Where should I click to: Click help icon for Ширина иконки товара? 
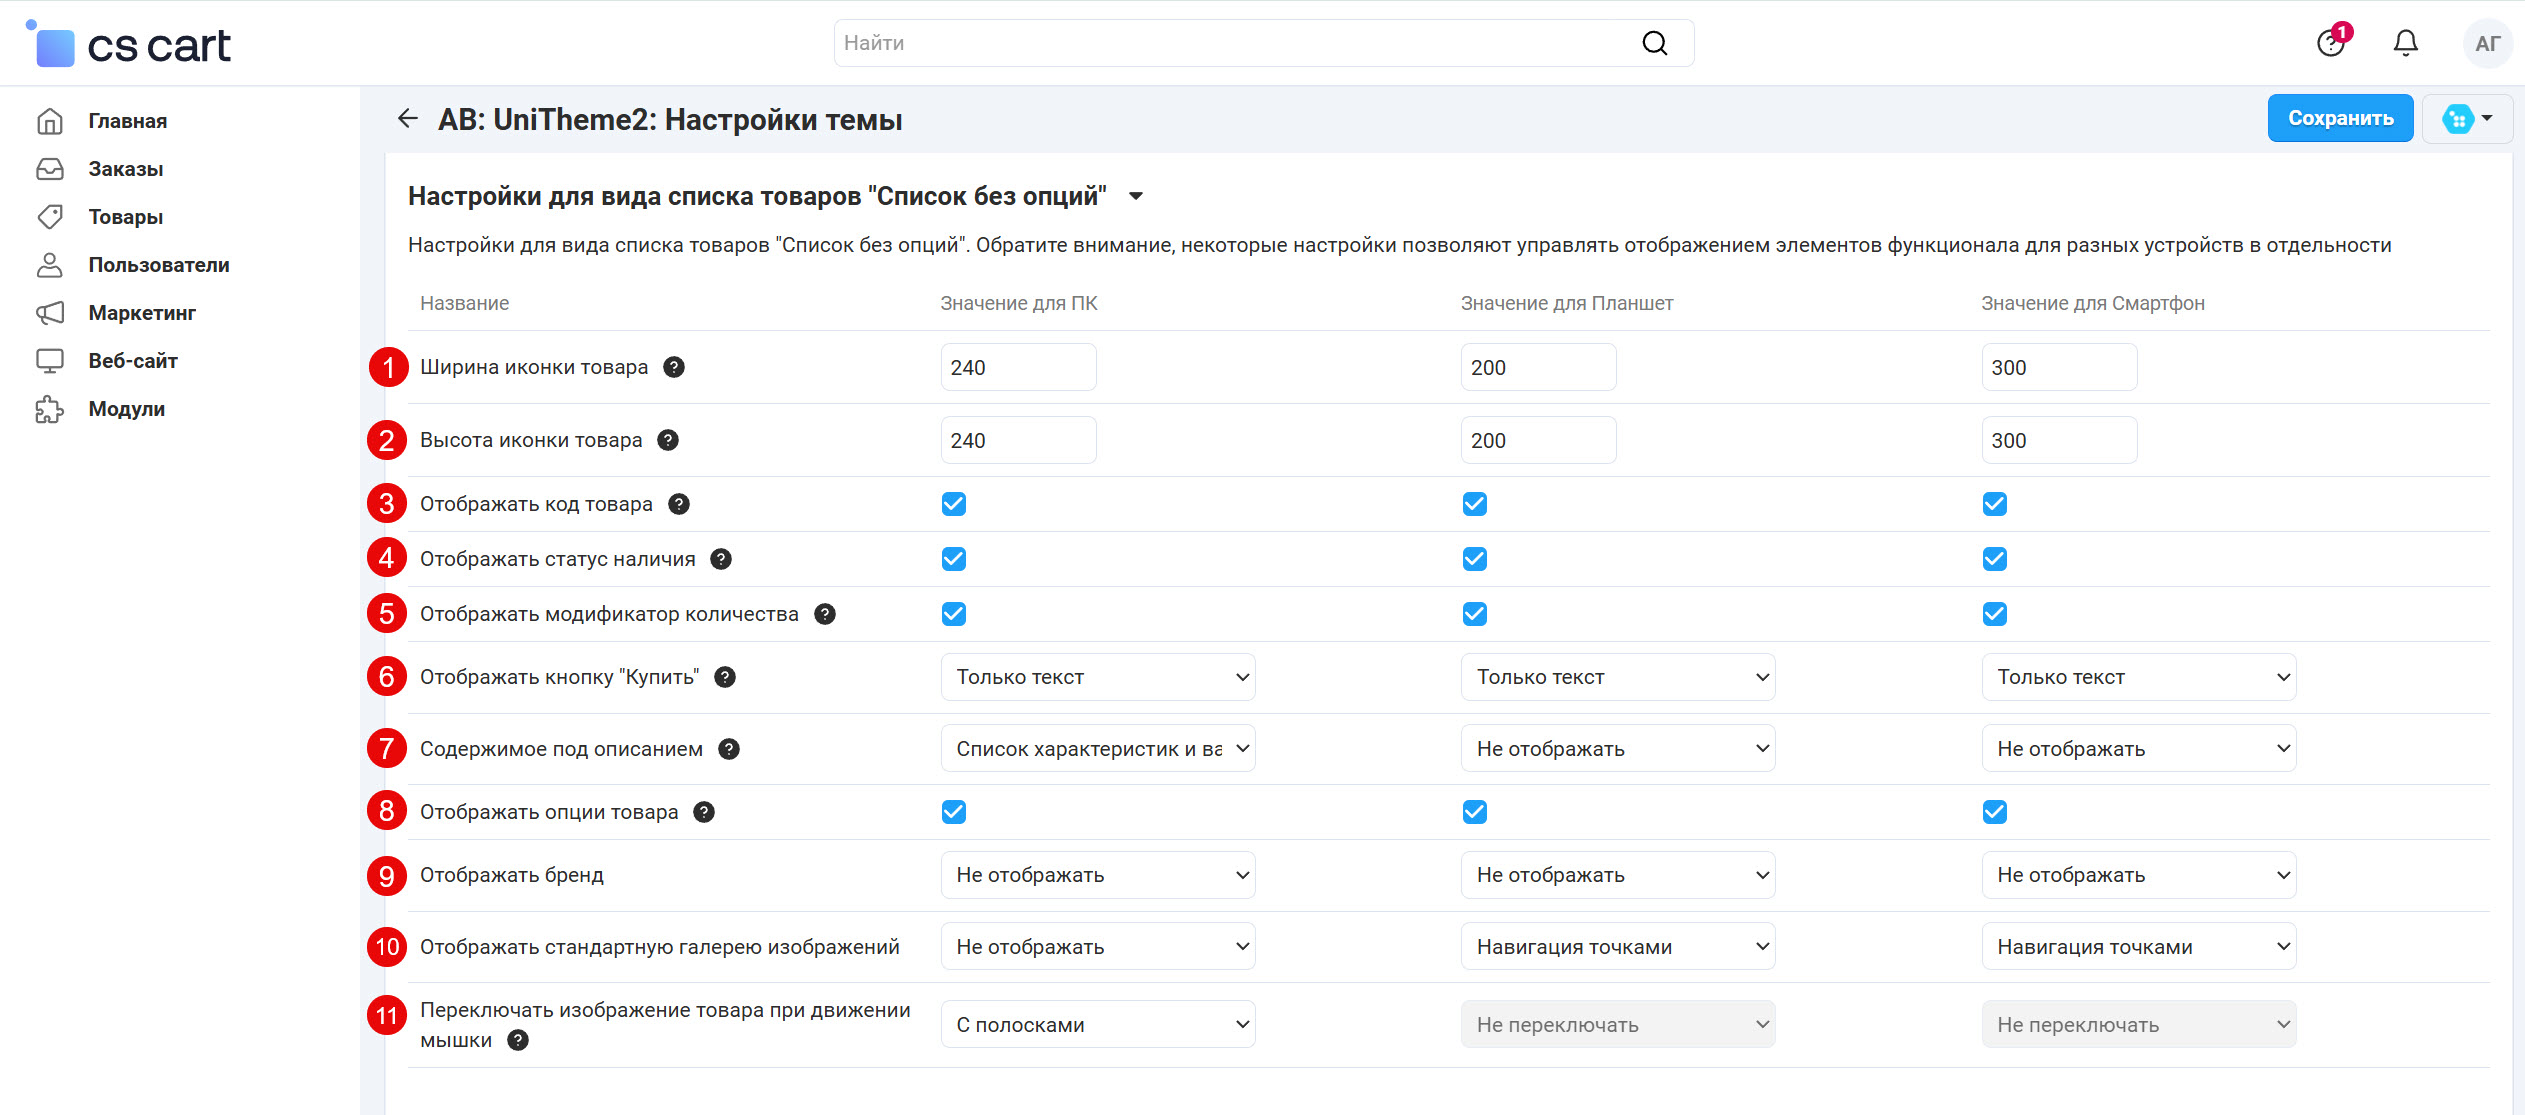pos(674,367)
